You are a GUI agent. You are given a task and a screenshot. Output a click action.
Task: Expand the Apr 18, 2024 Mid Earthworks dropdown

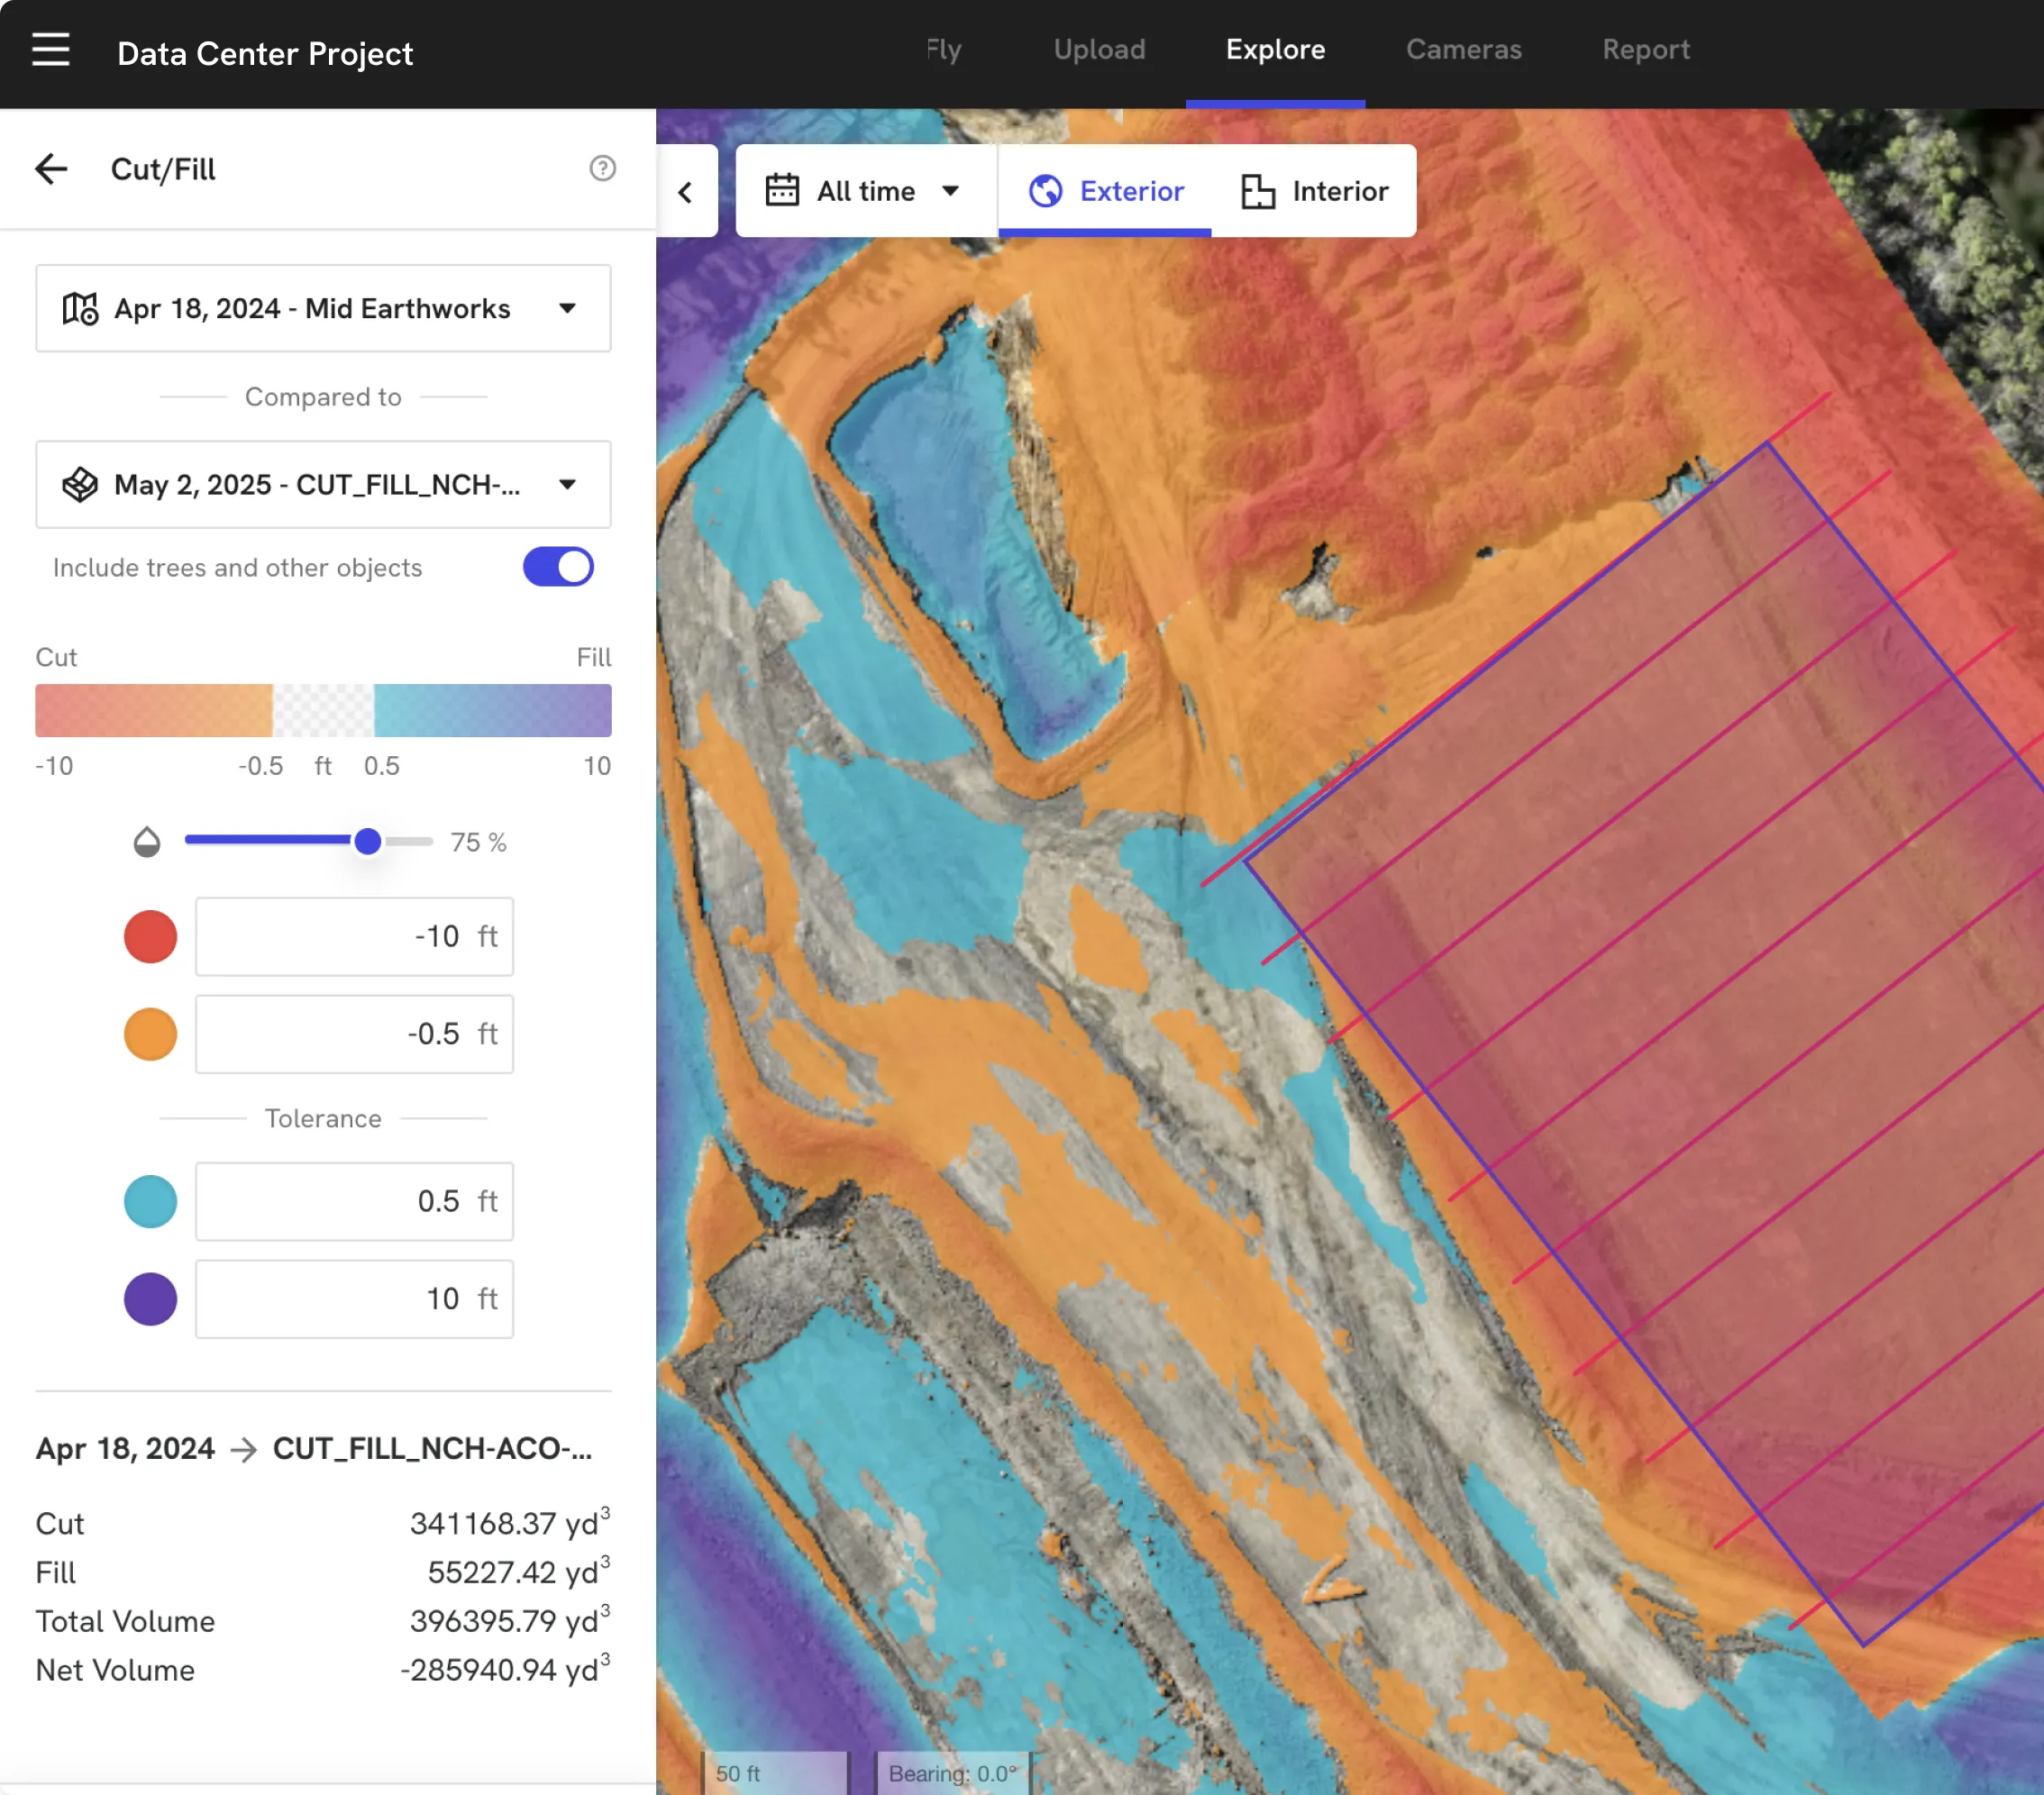coord(567,308)
